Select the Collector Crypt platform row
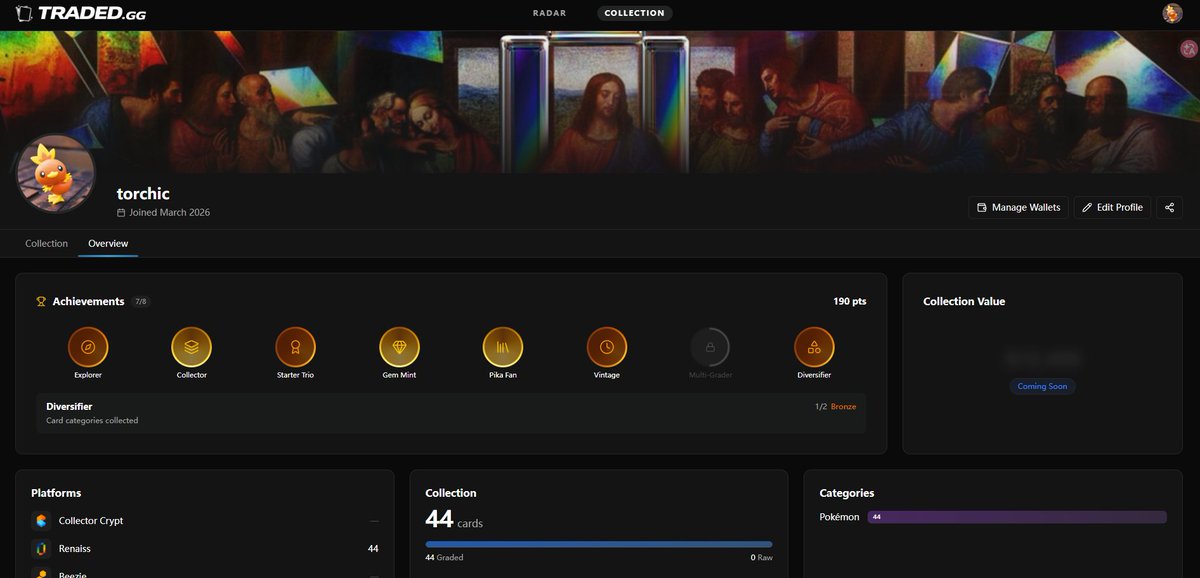Image resolution: width=1200 pixels, height=578 pixels. pos(205,520)
